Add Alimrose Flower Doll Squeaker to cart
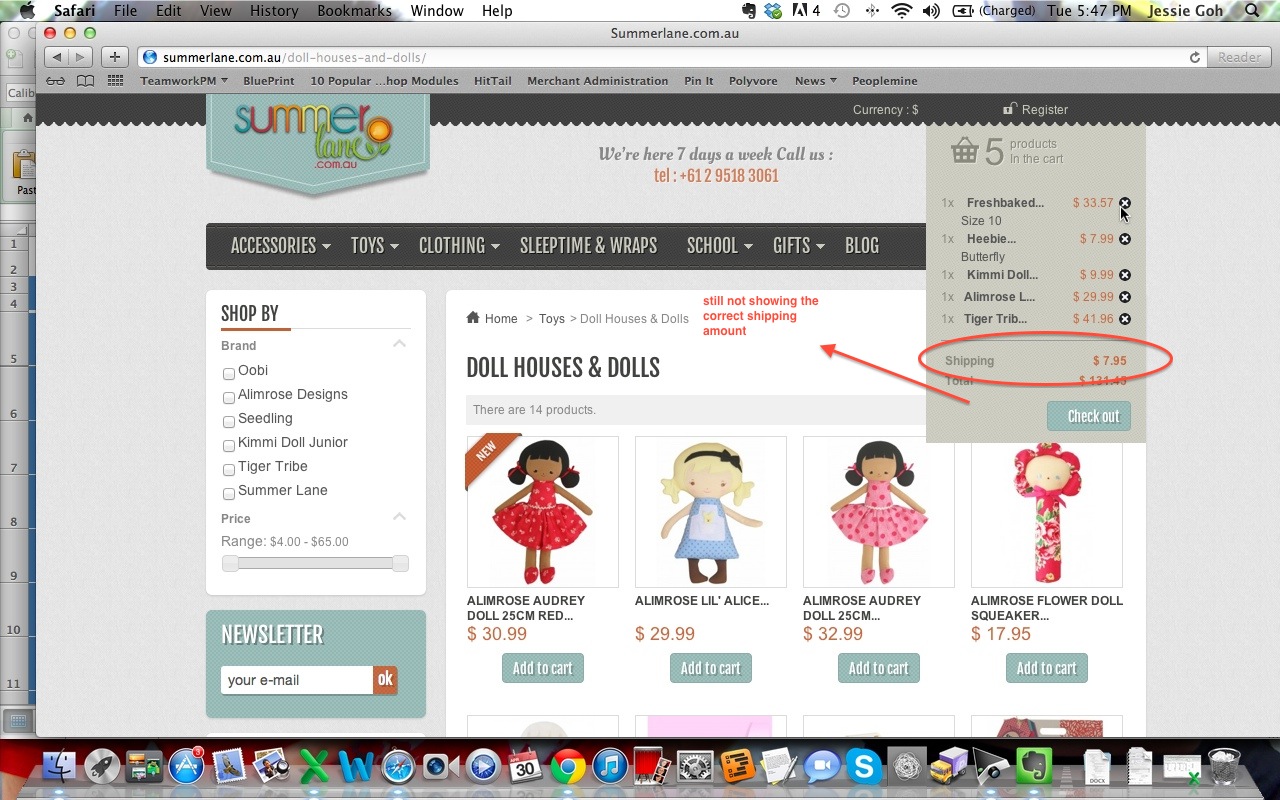This screenshot has width=1280, height=800. (x=1047, y=668)
